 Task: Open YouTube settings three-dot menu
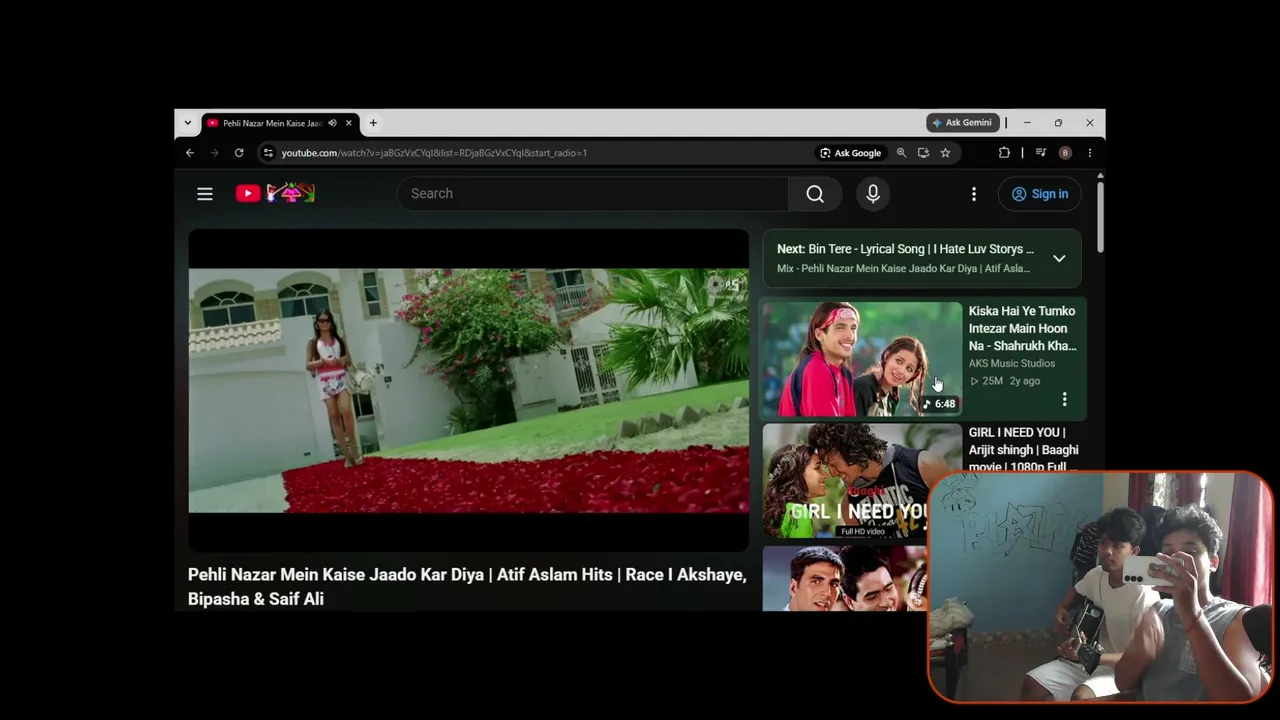974,194
